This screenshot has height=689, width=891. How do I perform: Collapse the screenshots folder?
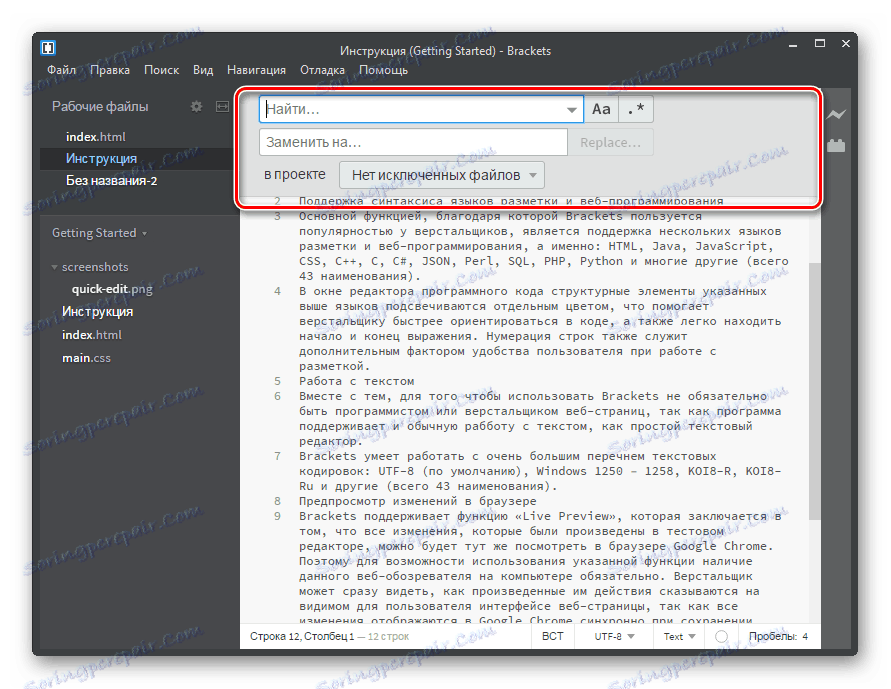point(55,267)
